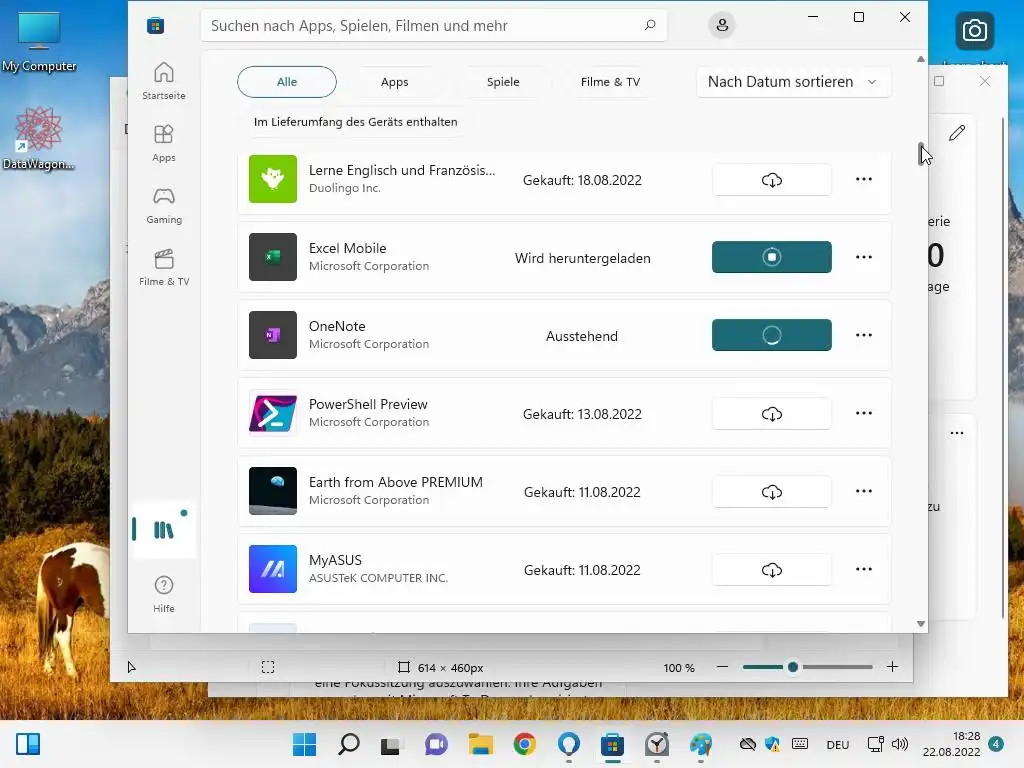The width and height of the screenshot is (1024, 768).
Task: Open the PowerShell Preview app icon
Action: (x=273, y=413)
